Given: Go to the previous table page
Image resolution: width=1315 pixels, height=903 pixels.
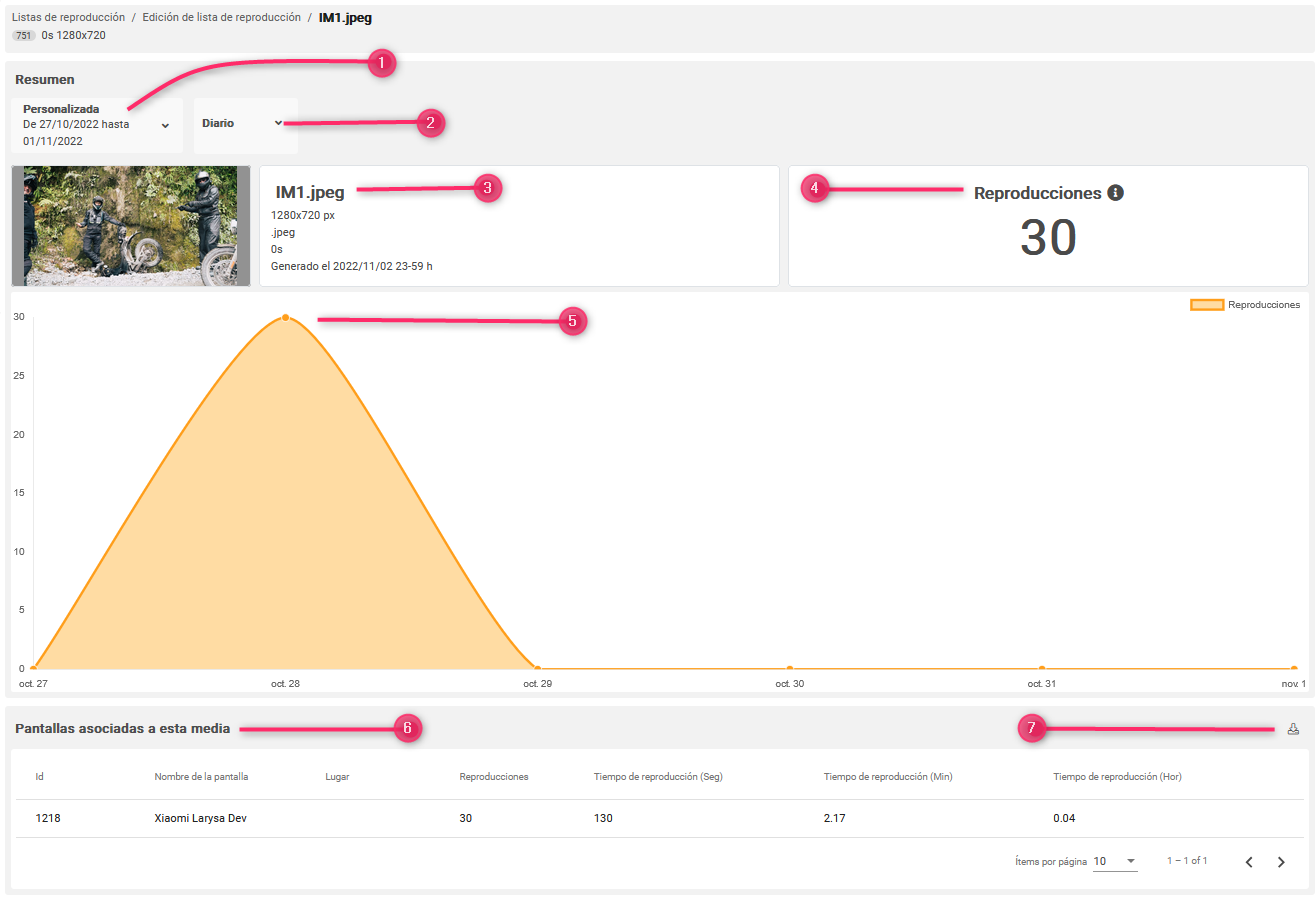Looking at the screenshot, I should (1249, 862).
